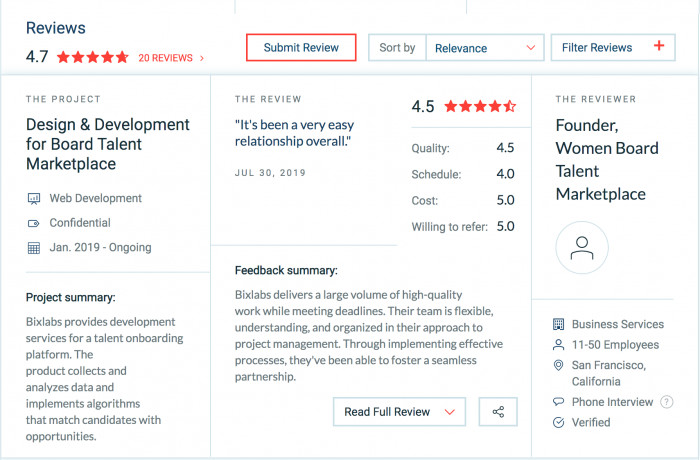Click the Founder, Women Board Talent Marketplace heading

click(607, 159)
